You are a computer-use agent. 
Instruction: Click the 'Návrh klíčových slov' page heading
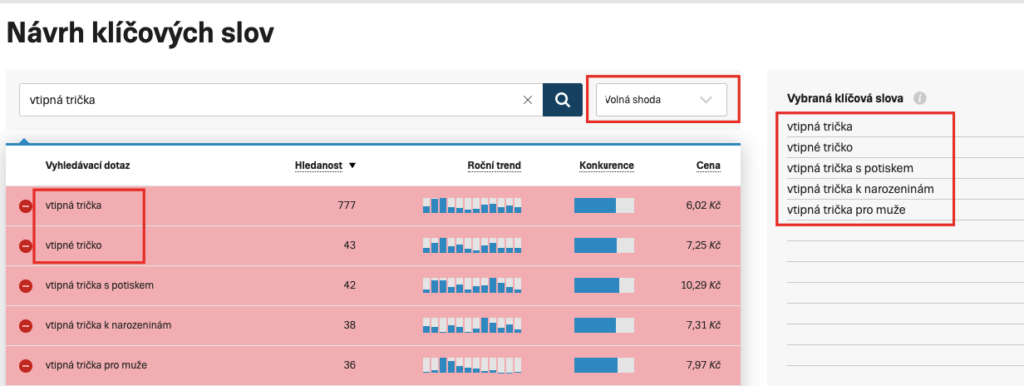pos(140,34)
